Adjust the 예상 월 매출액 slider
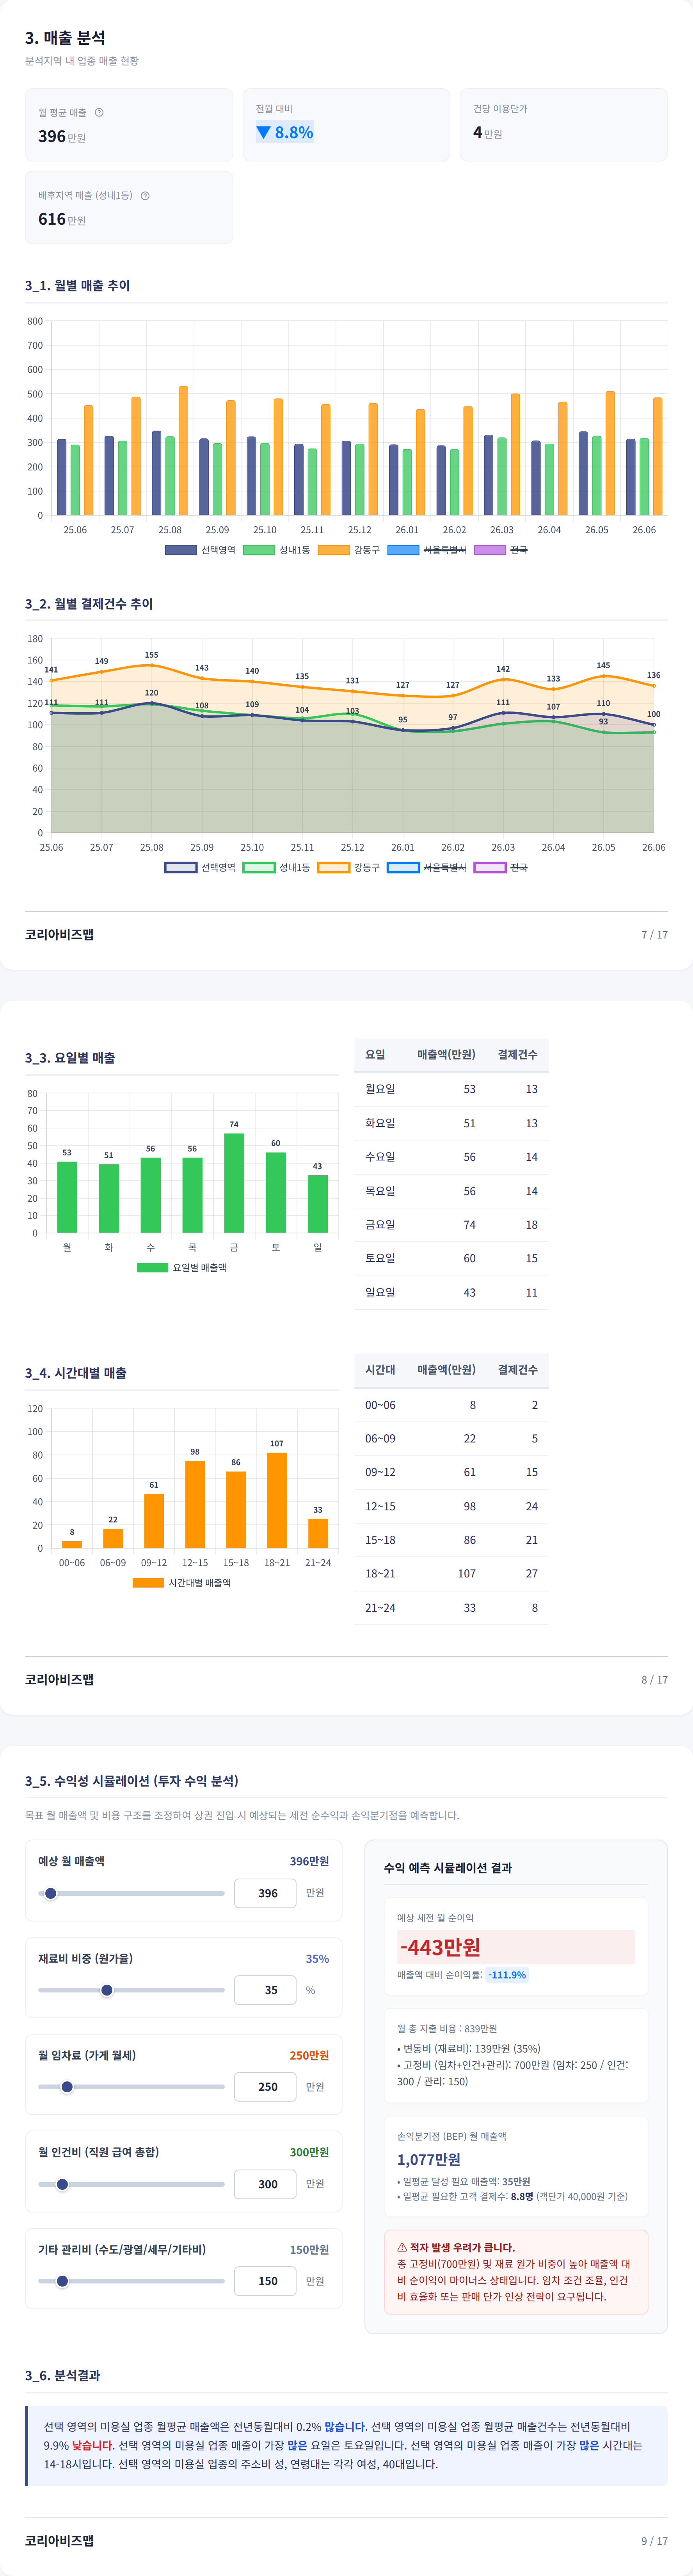The width and height of the screenshot is (693, 2576). [x=131, y=1893]
